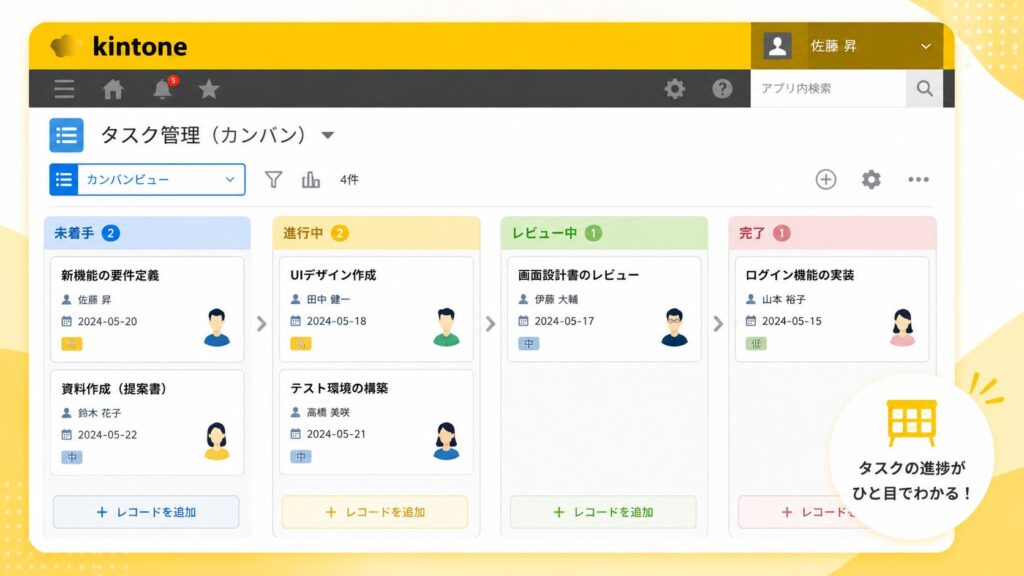Click the タスク管理（カンバン） app title

coord(203,135)
